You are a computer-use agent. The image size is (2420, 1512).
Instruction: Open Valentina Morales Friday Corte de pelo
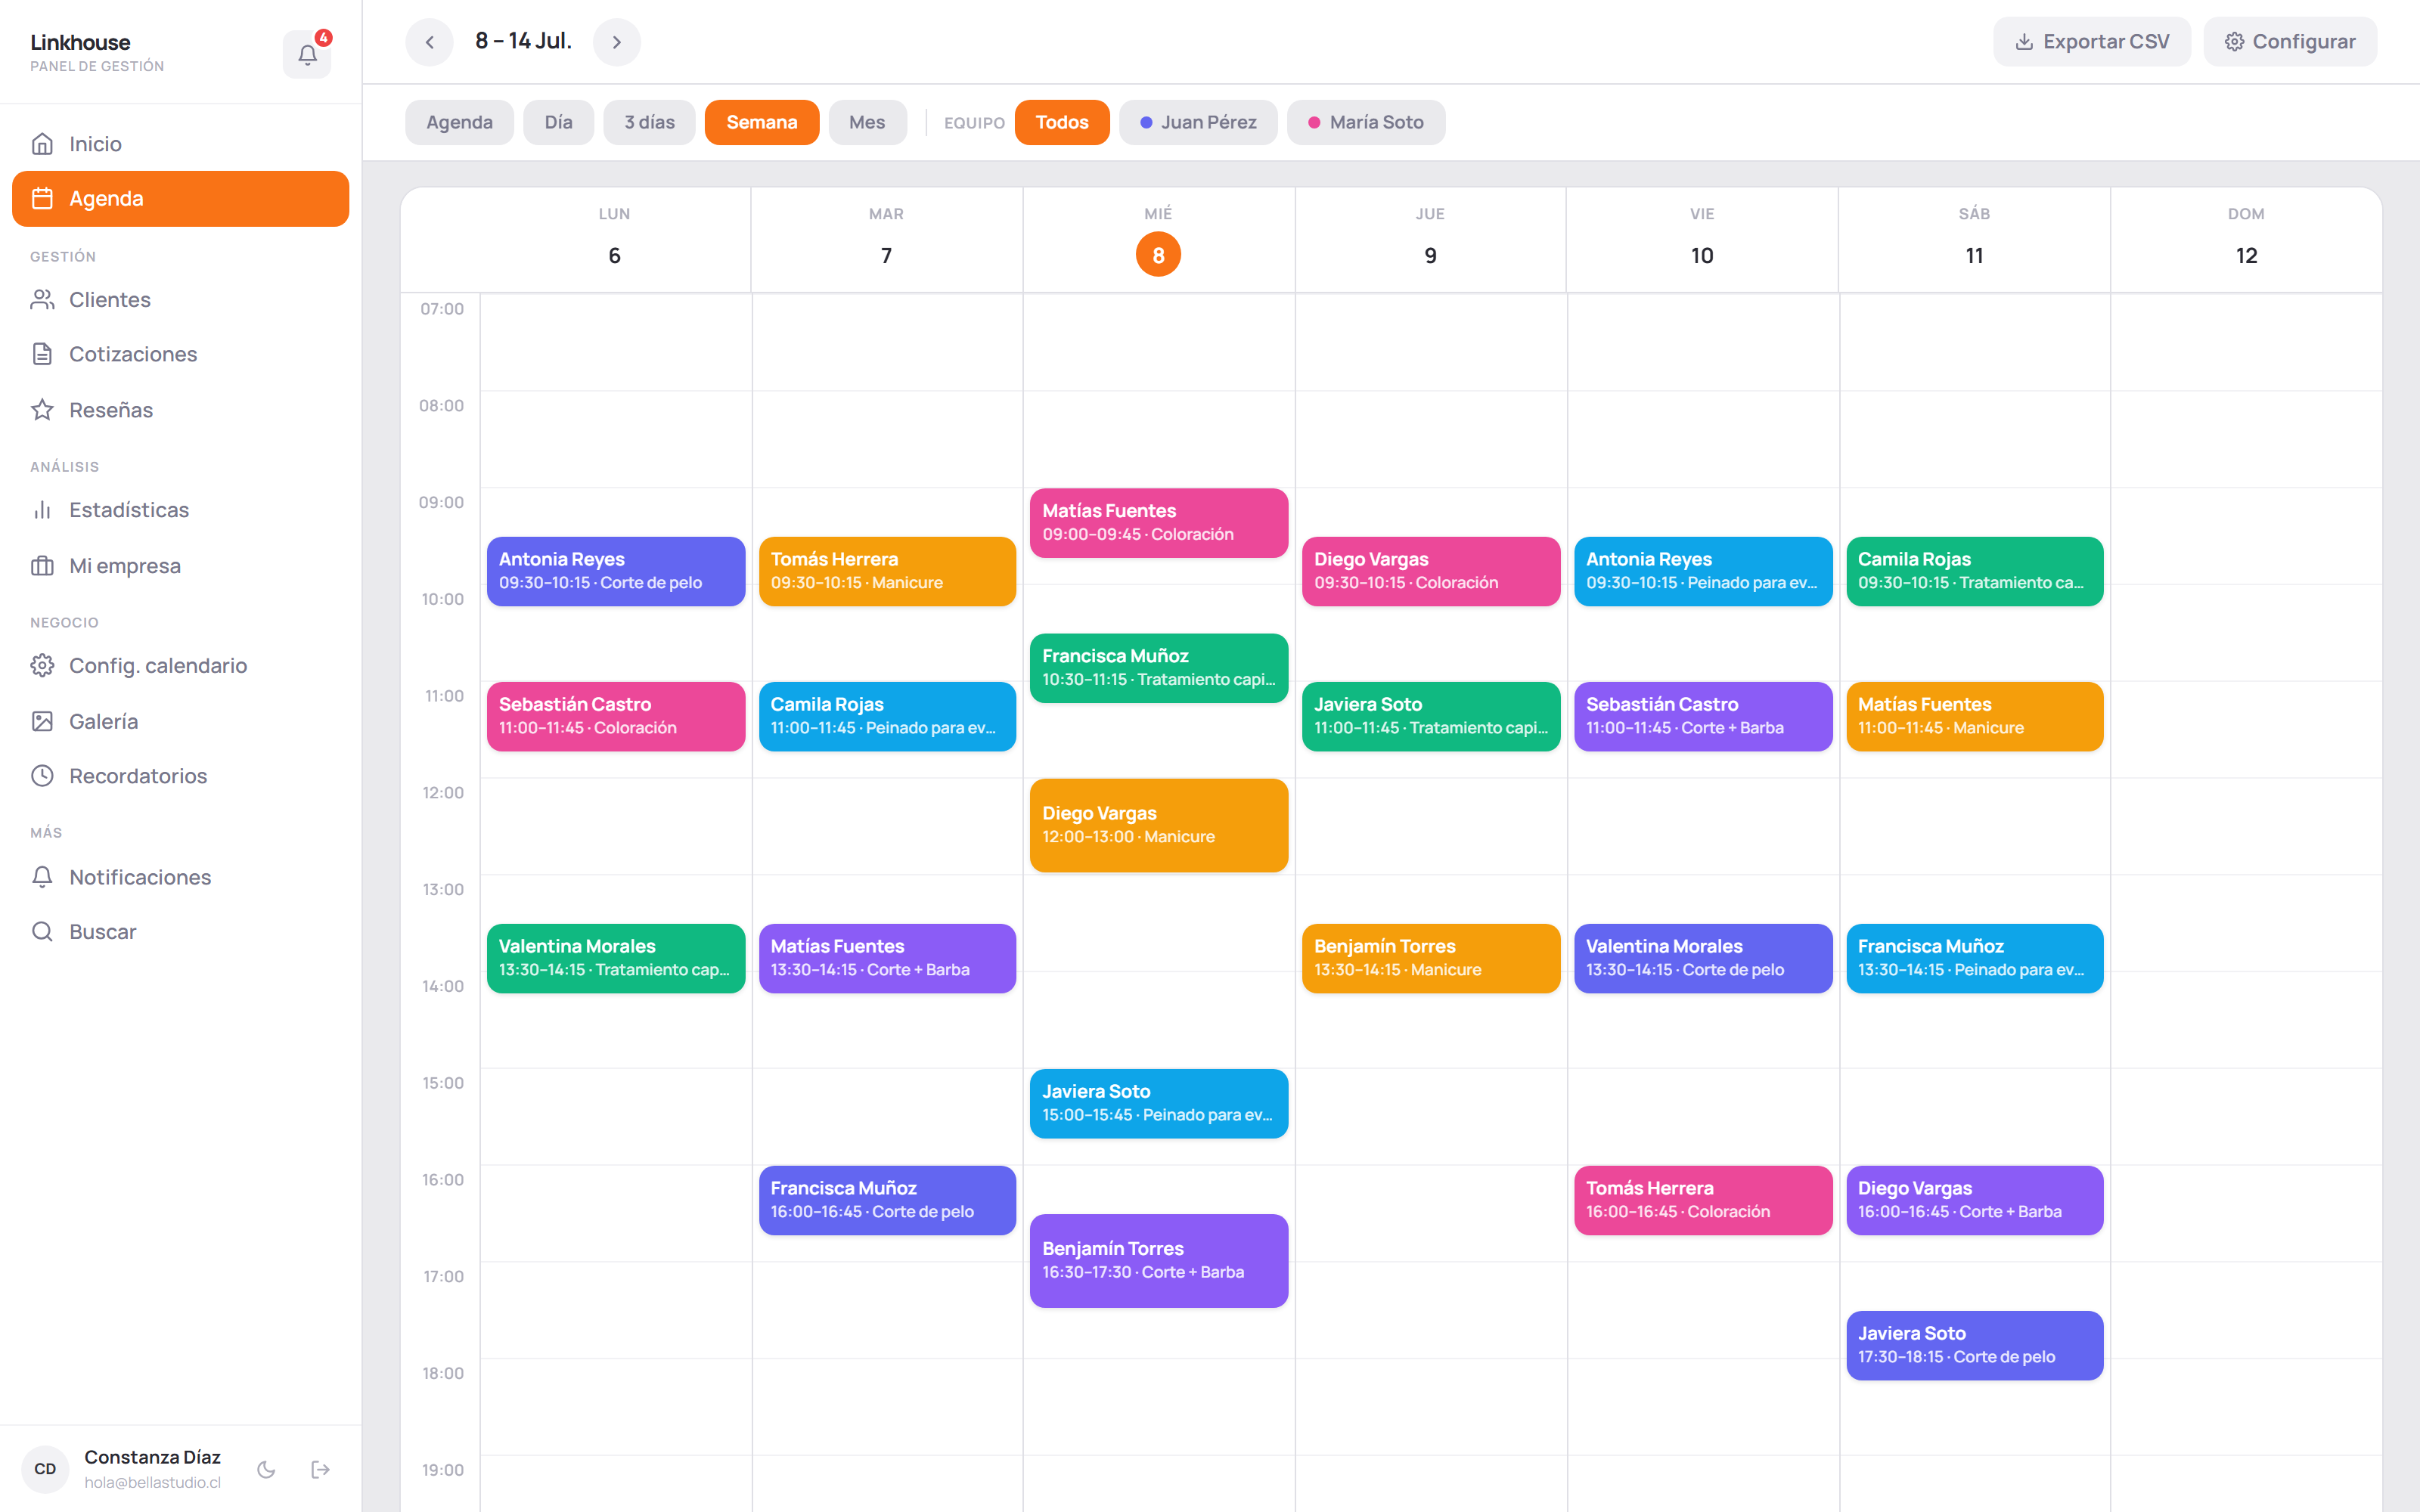pos(1703,958)
